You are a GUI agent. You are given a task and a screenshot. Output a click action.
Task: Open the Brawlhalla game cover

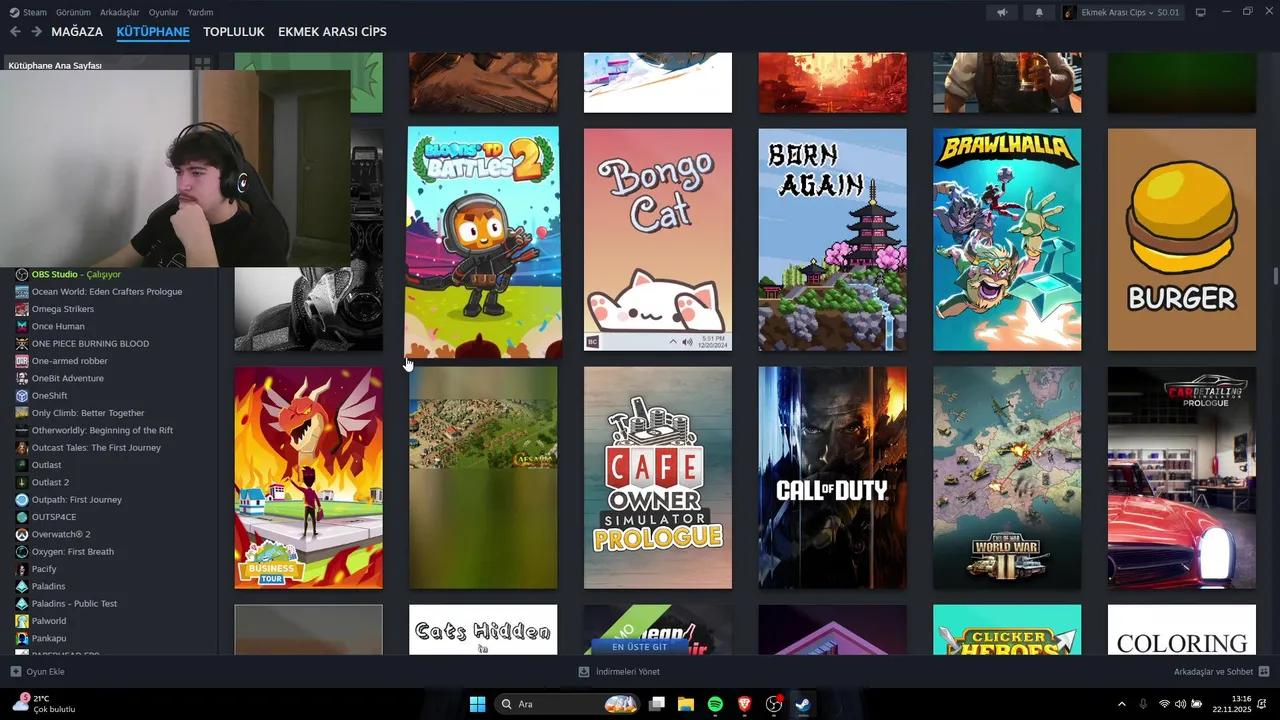point(1007,239)
